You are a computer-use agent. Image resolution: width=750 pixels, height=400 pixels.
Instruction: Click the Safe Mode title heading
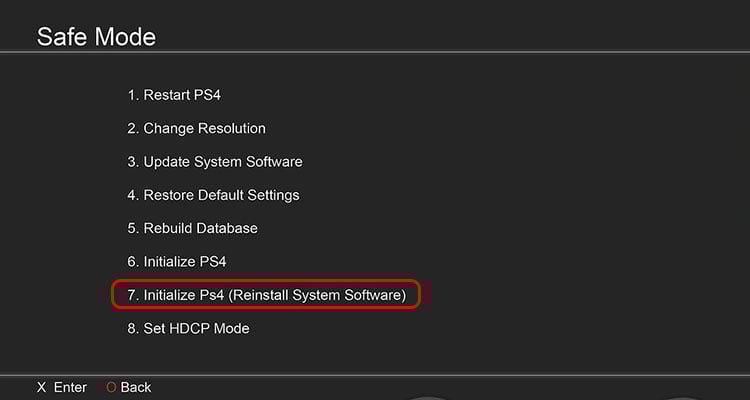click(x=96, y=37)
